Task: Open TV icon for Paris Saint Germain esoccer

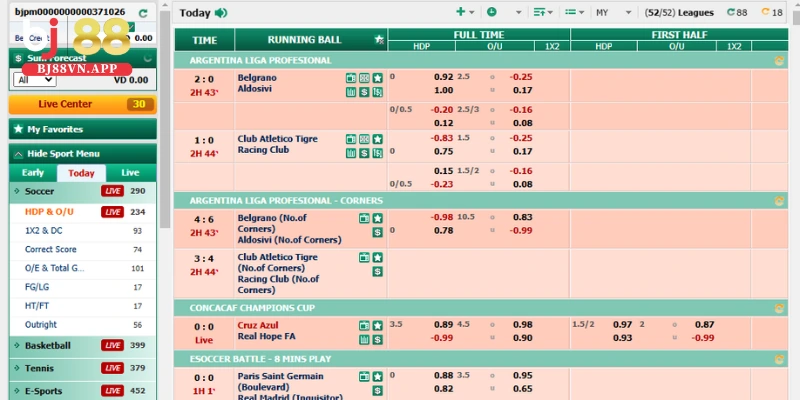Action: (x=364, y=377)
